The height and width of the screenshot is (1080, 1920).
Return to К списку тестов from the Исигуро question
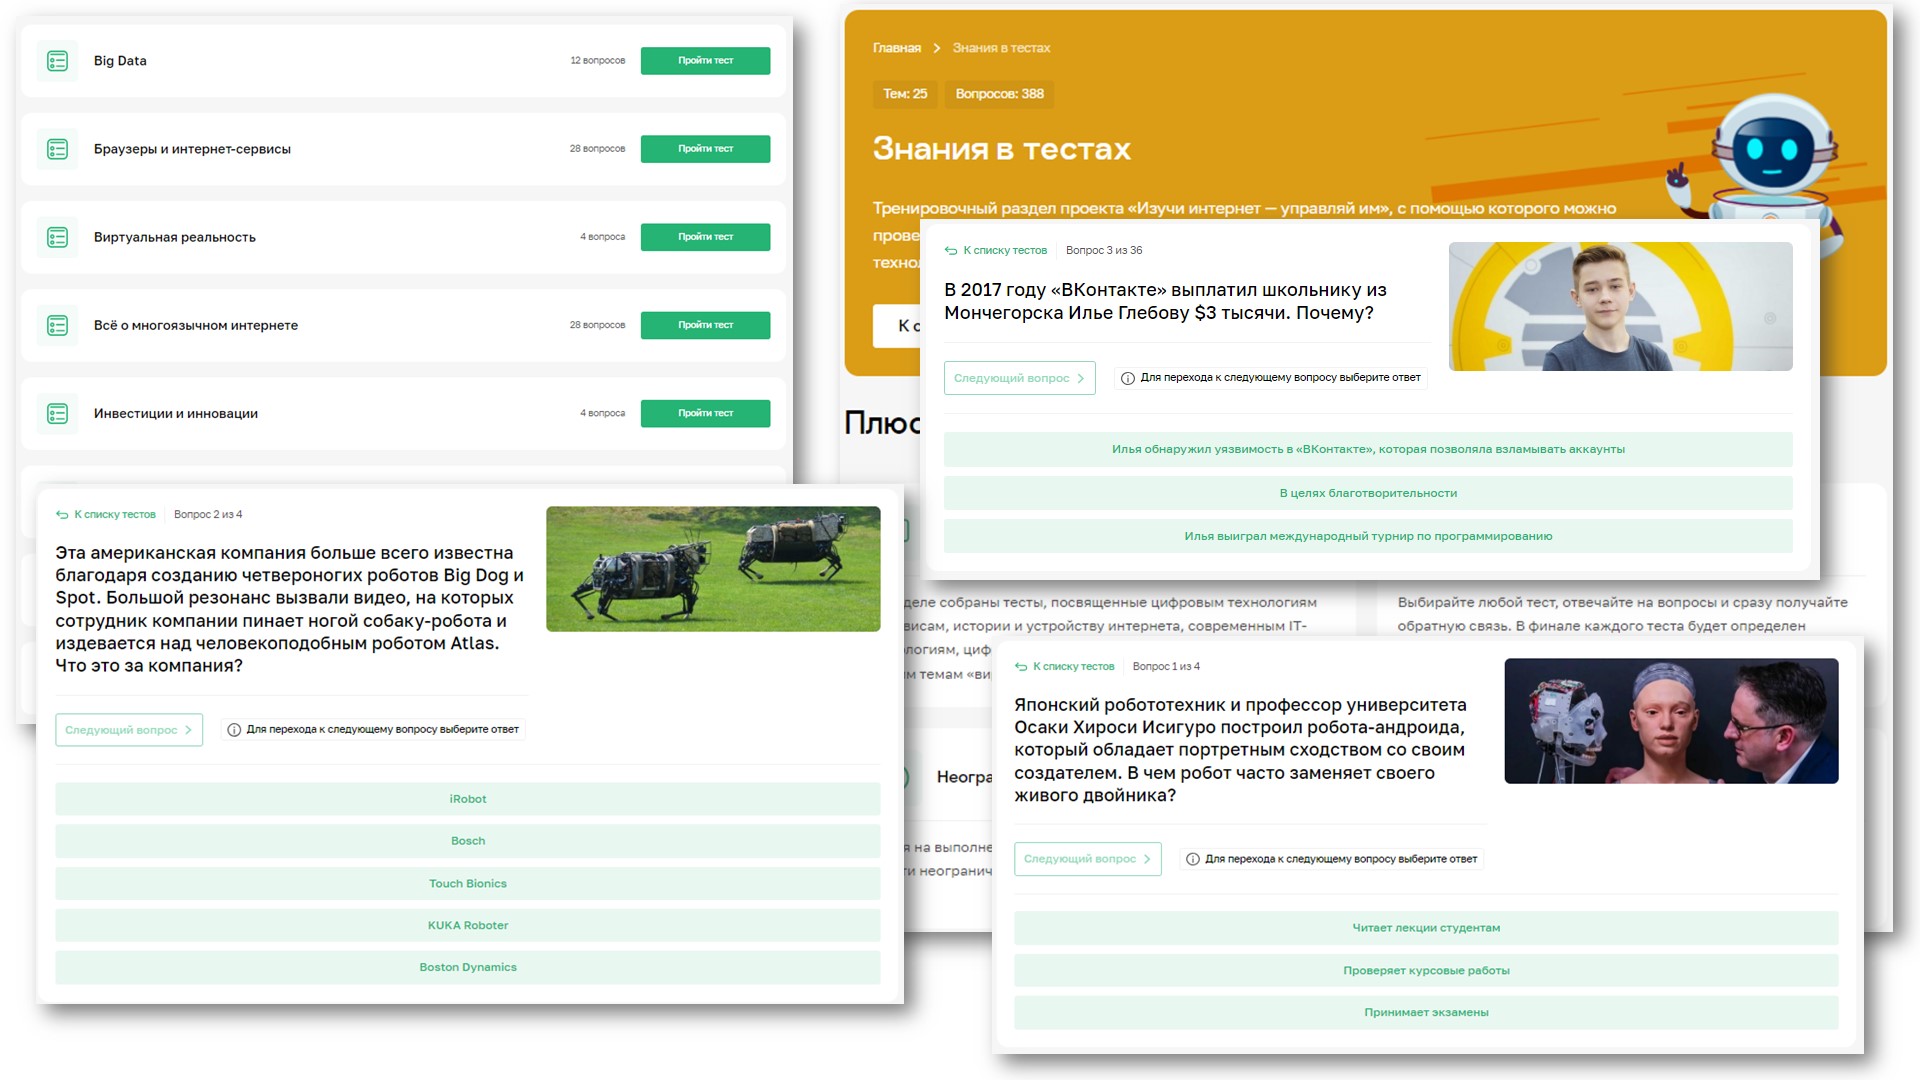tap(1072, 667)
